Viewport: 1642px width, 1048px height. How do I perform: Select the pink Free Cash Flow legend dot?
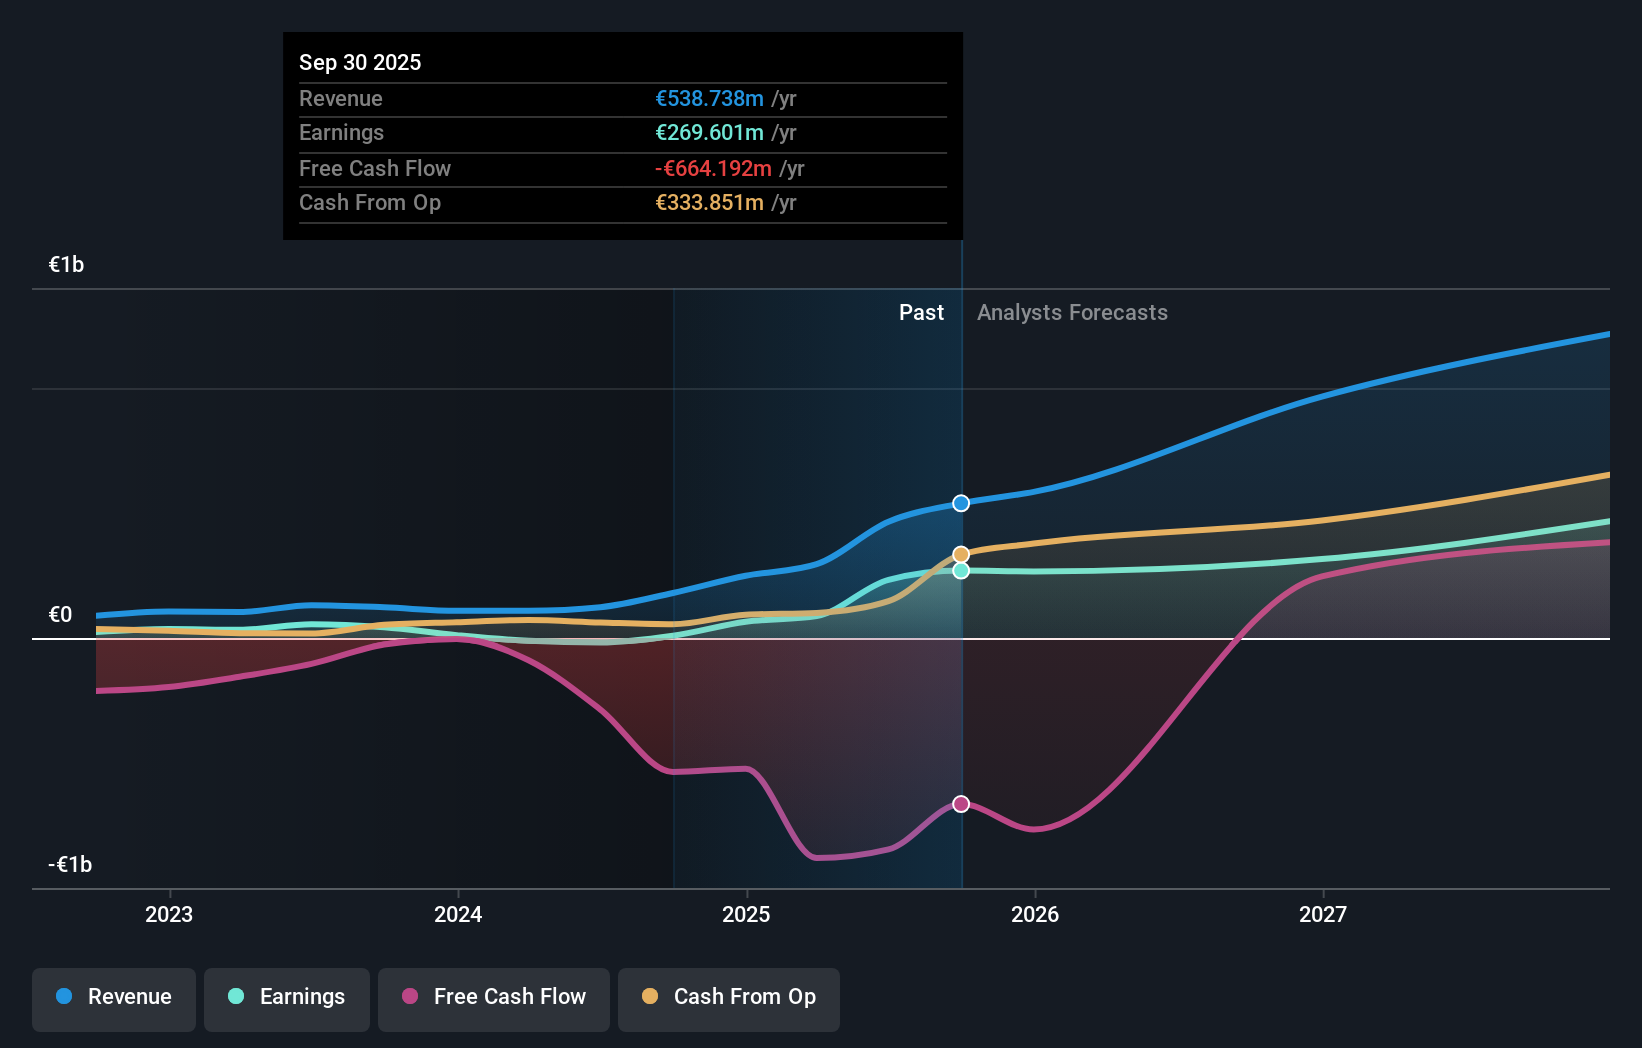(409, 997)
